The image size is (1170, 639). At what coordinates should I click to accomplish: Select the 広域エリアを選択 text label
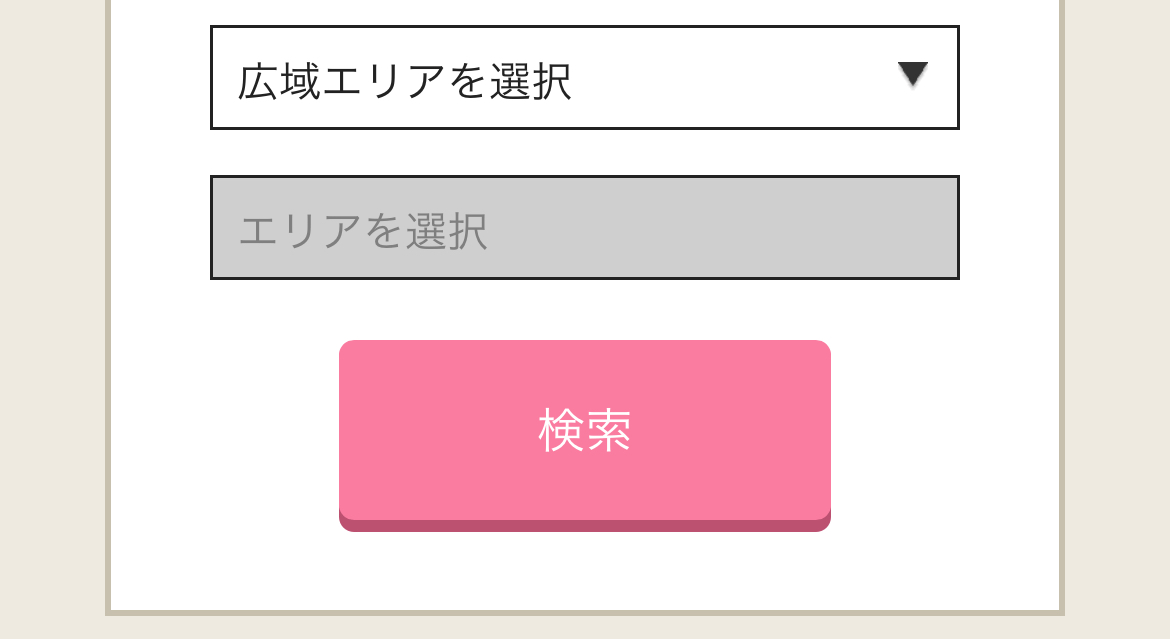pyautogui.click(x=404, y=82)
